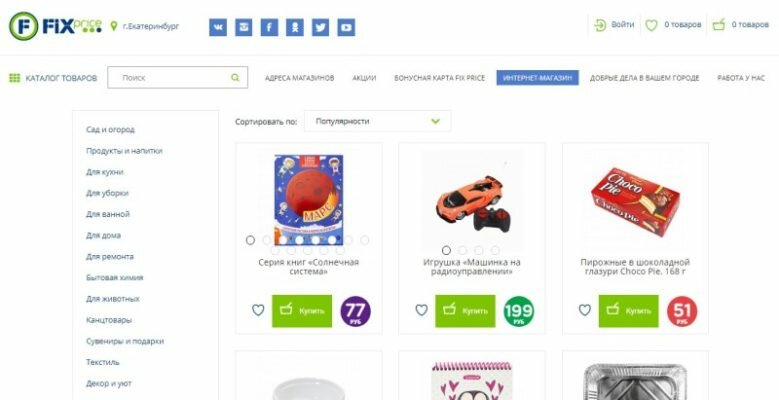Viewport: 779px width, 400px height.
Task: Open the Twitter social icon
Action: (320, 27)
